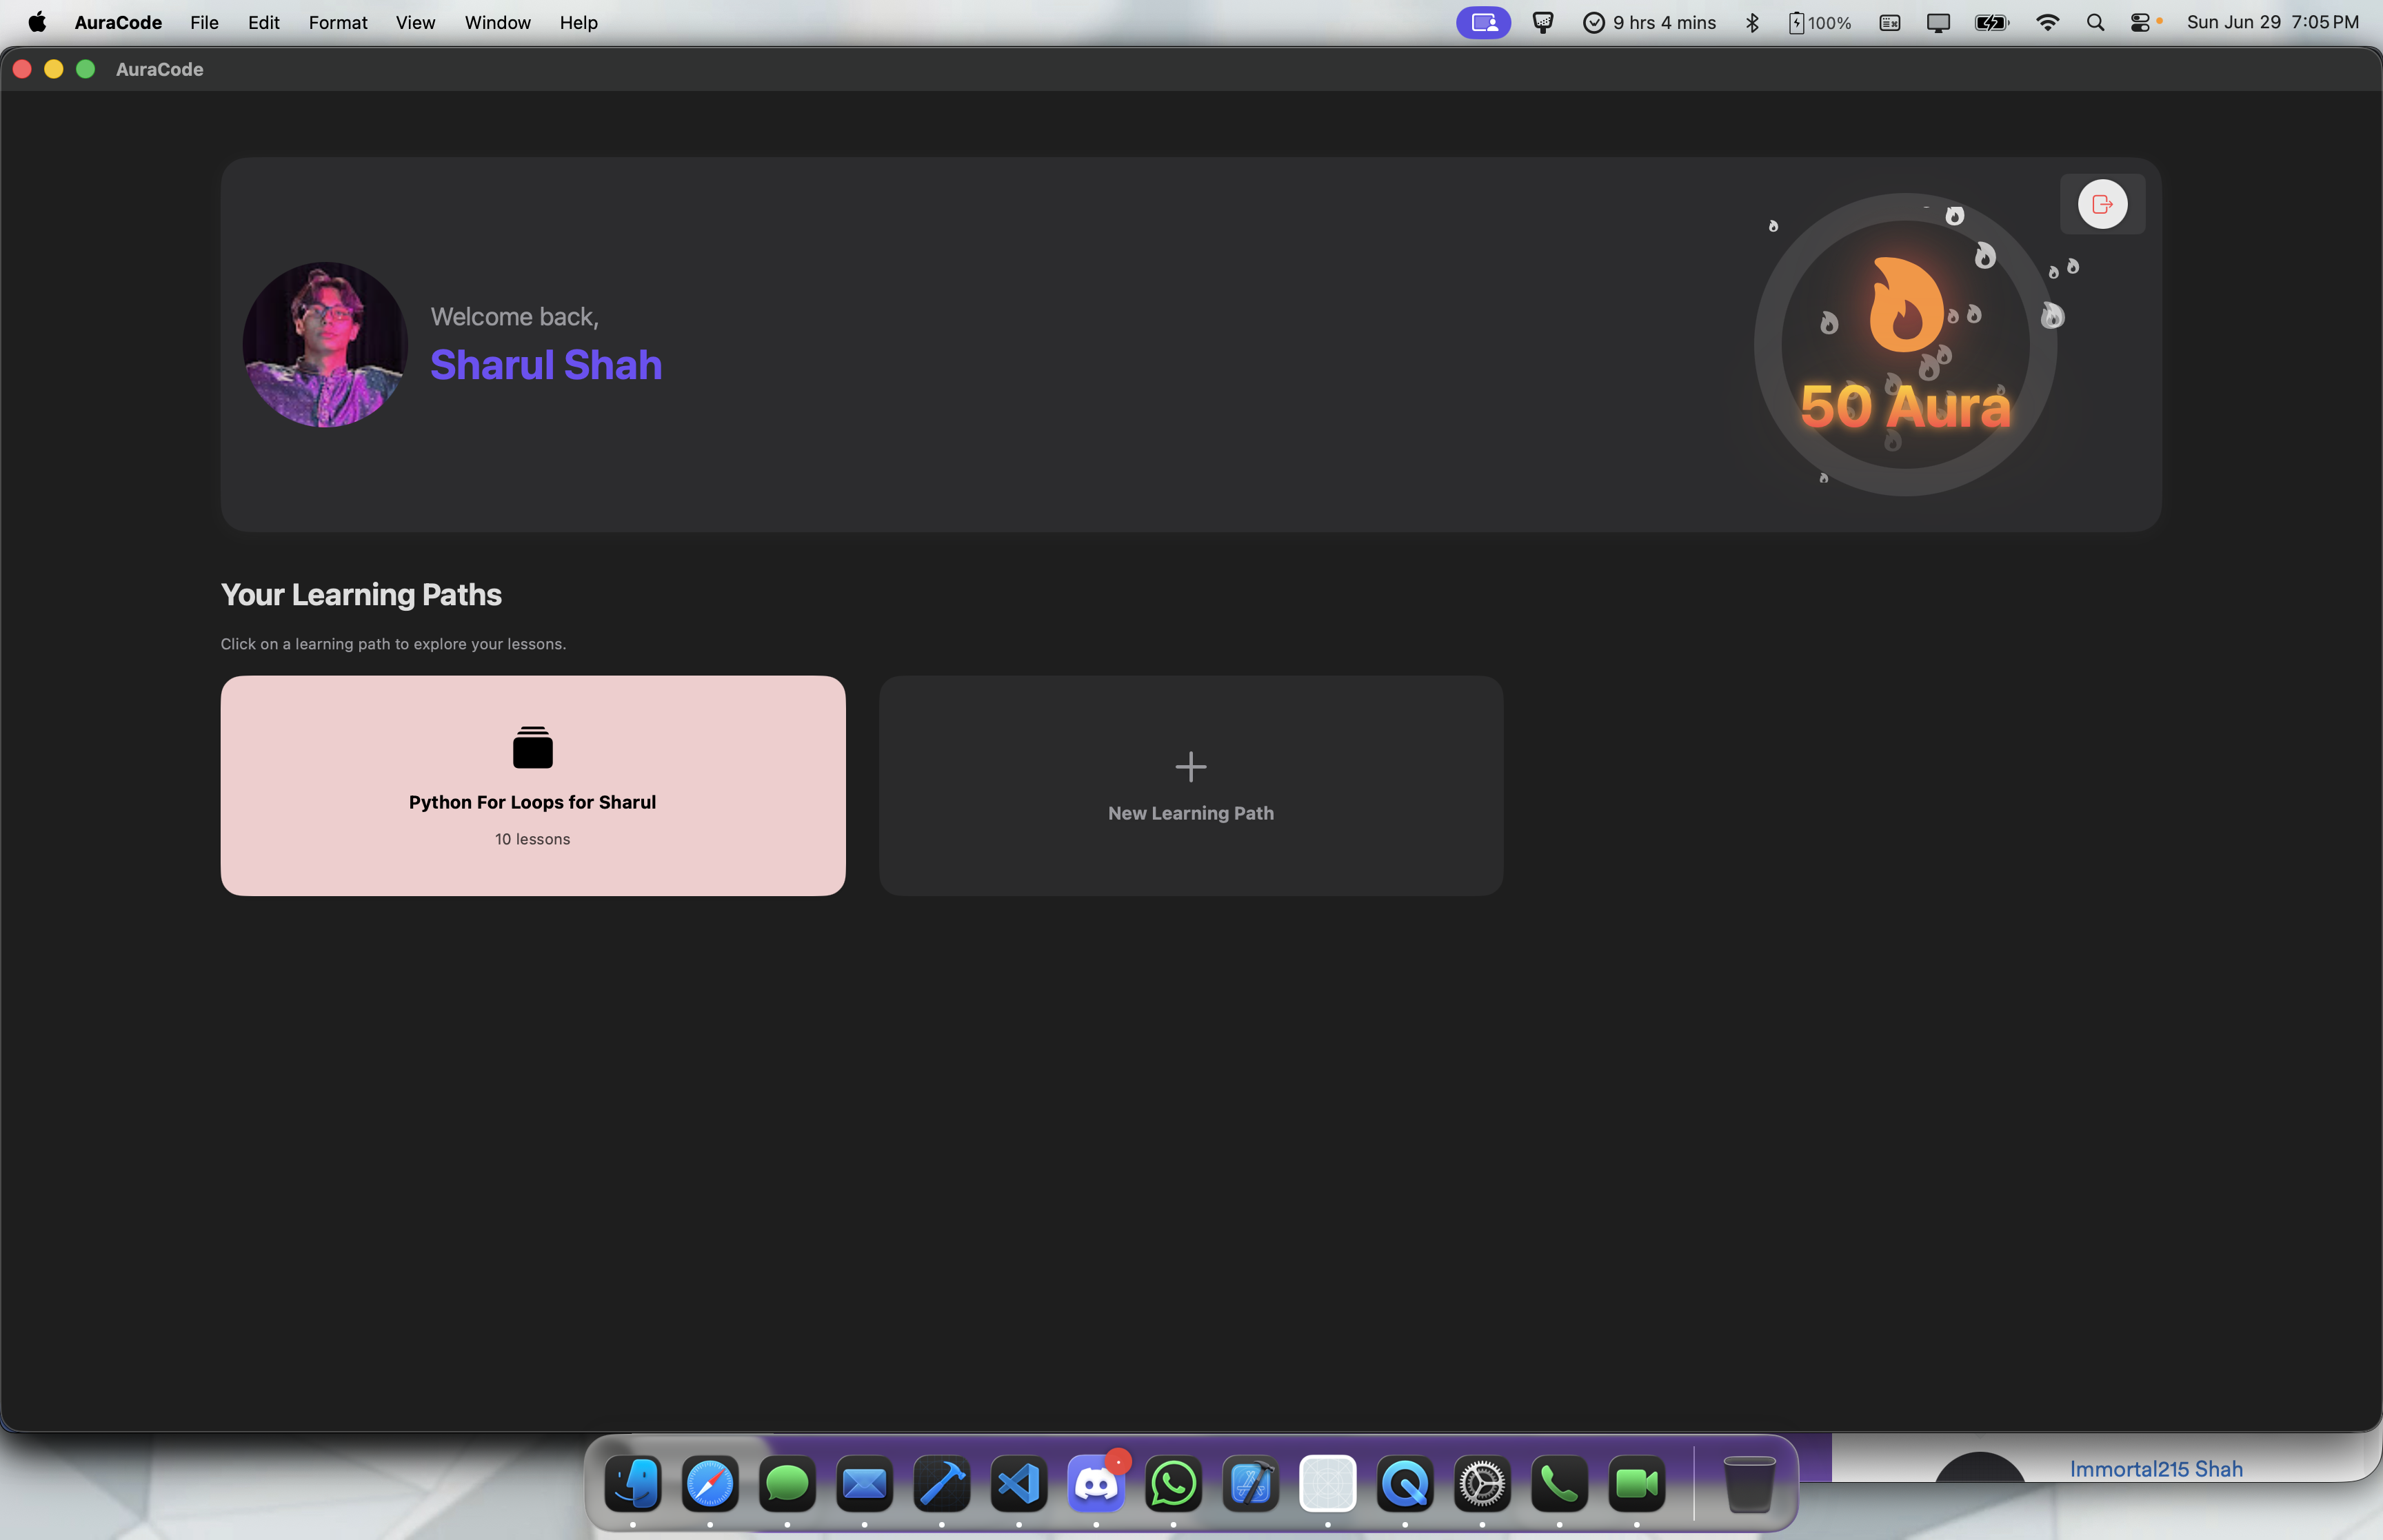Open the Help menu

pos(578,22)
